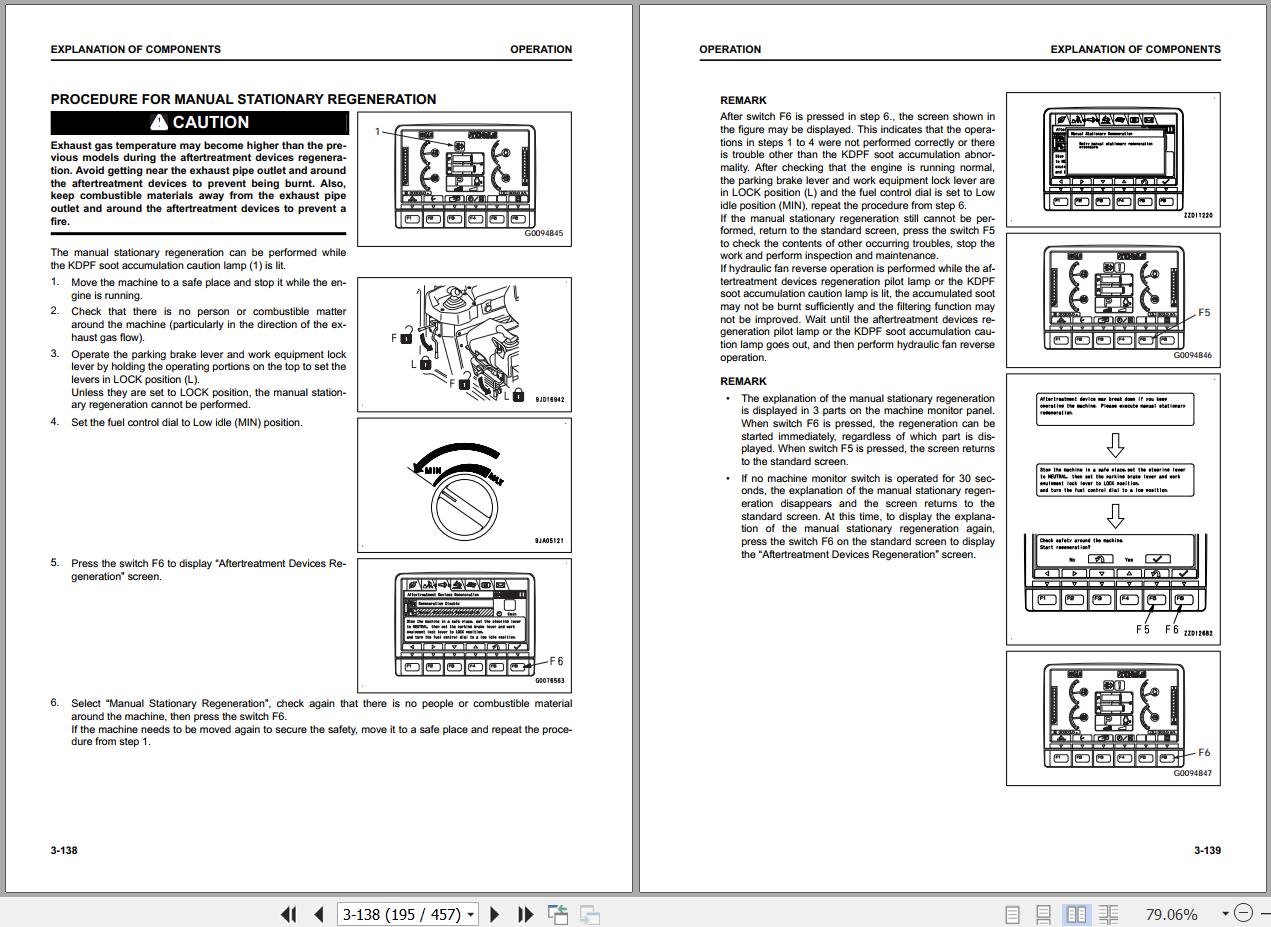Click the G0094847 monitor figure with F6 label

pos(1113,718)
